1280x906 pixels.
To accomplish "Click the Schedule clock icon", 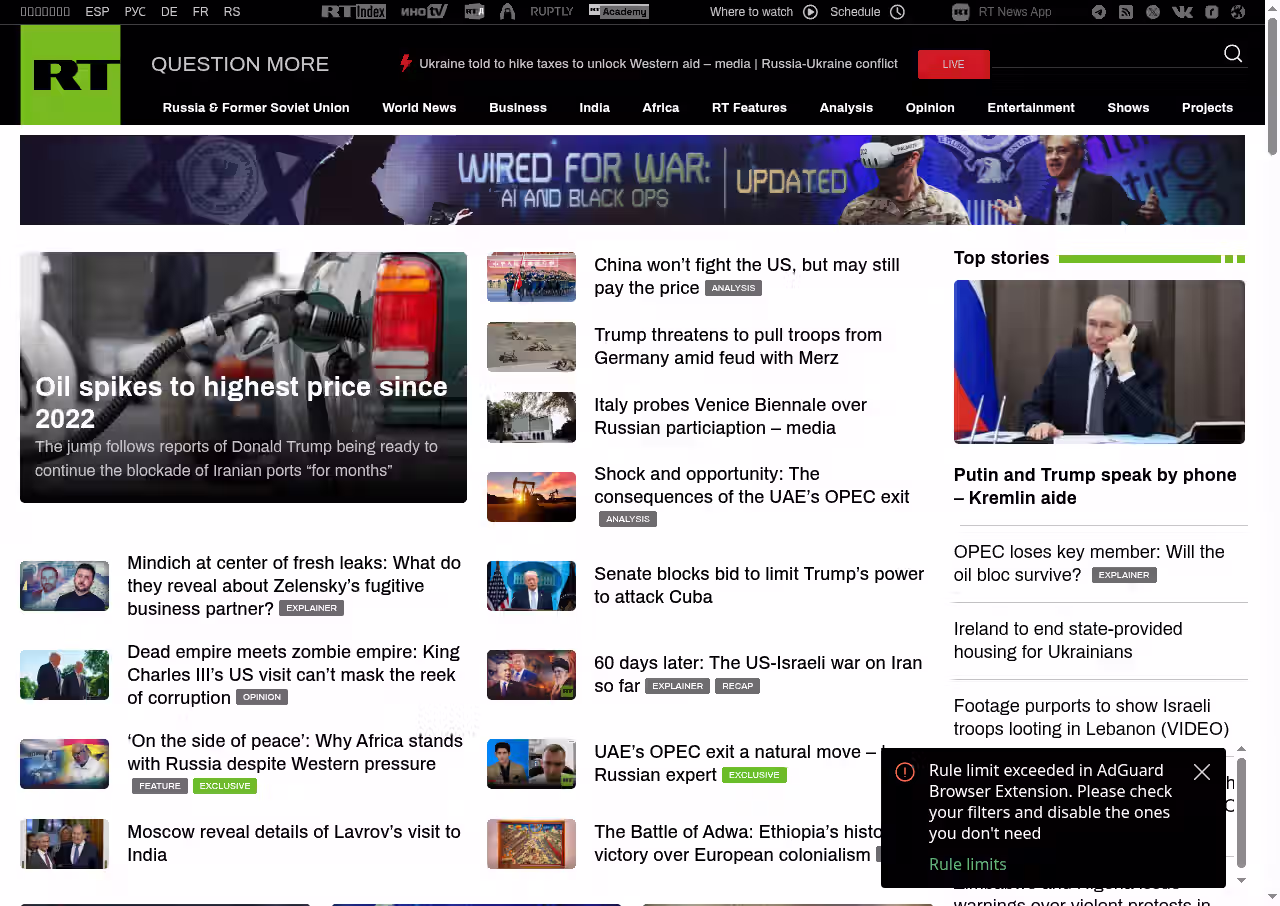I will click(897, 12).
